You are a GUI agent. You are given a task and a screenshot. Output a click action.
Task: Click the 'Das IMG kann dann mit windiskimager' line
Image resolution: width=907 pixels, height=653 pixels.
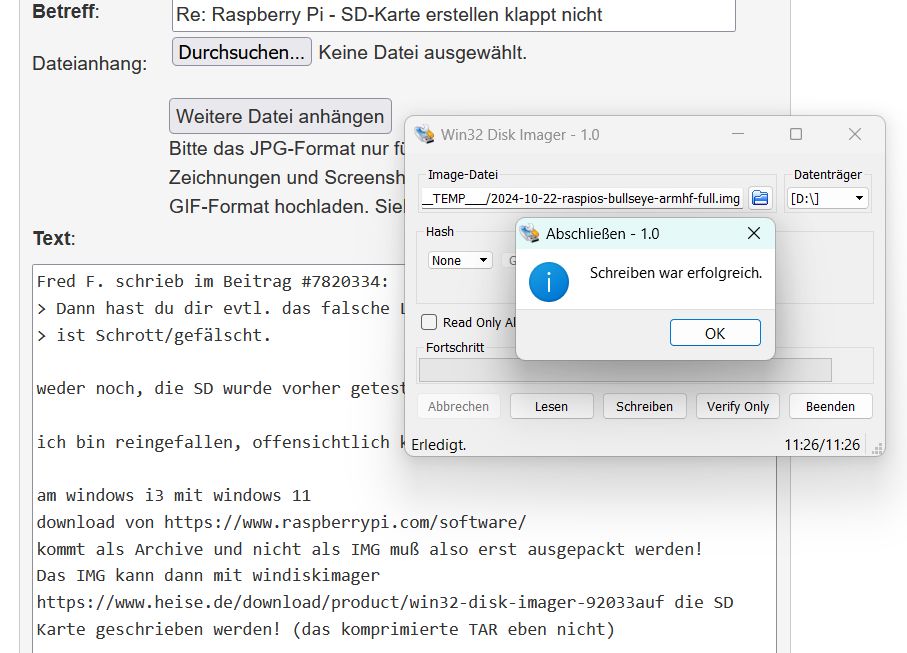208,575
